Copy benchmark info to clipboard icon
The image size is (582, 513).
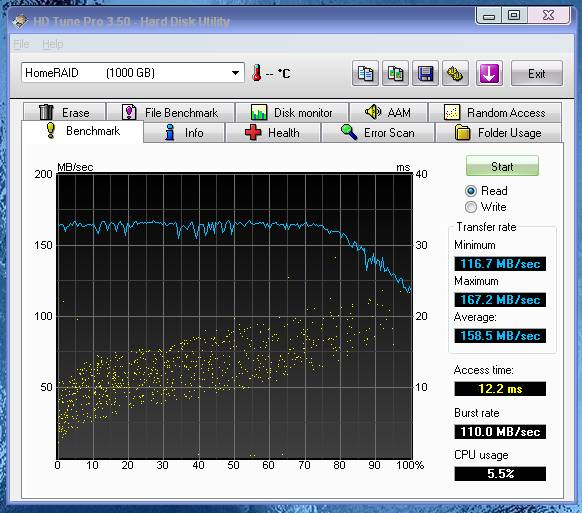(365, 73)
